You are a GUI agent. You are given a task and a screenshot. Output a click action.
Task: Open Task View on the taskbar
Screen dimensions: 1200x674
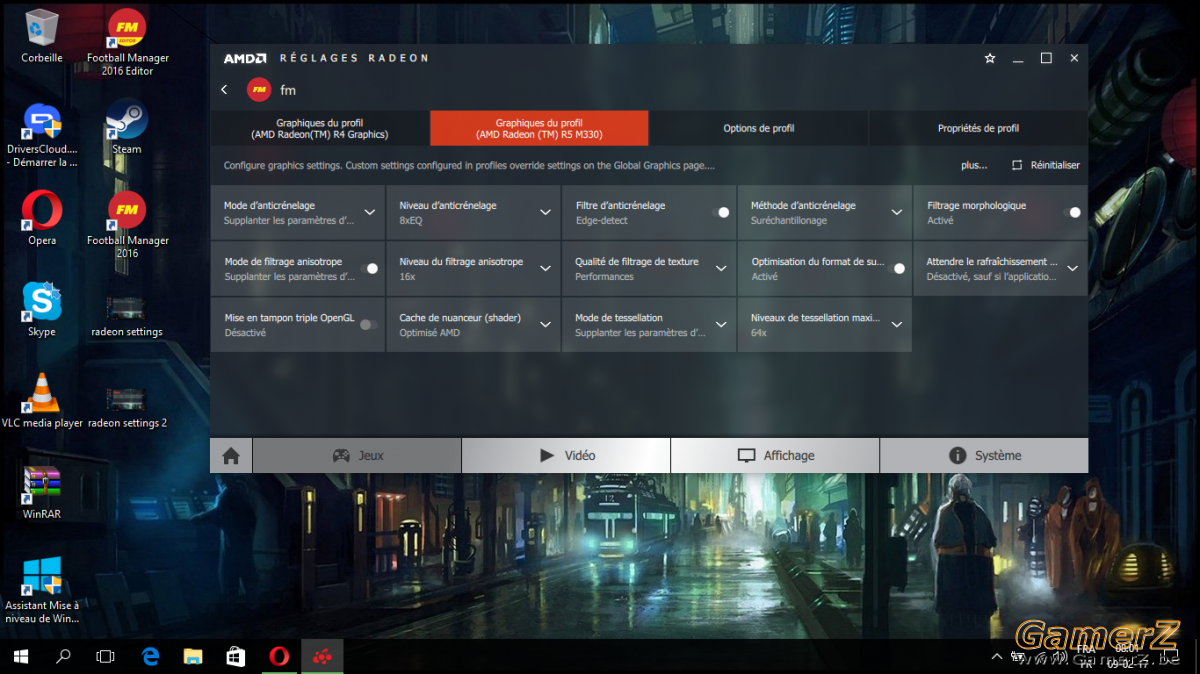pyautogui.click(x=105, y=657)
